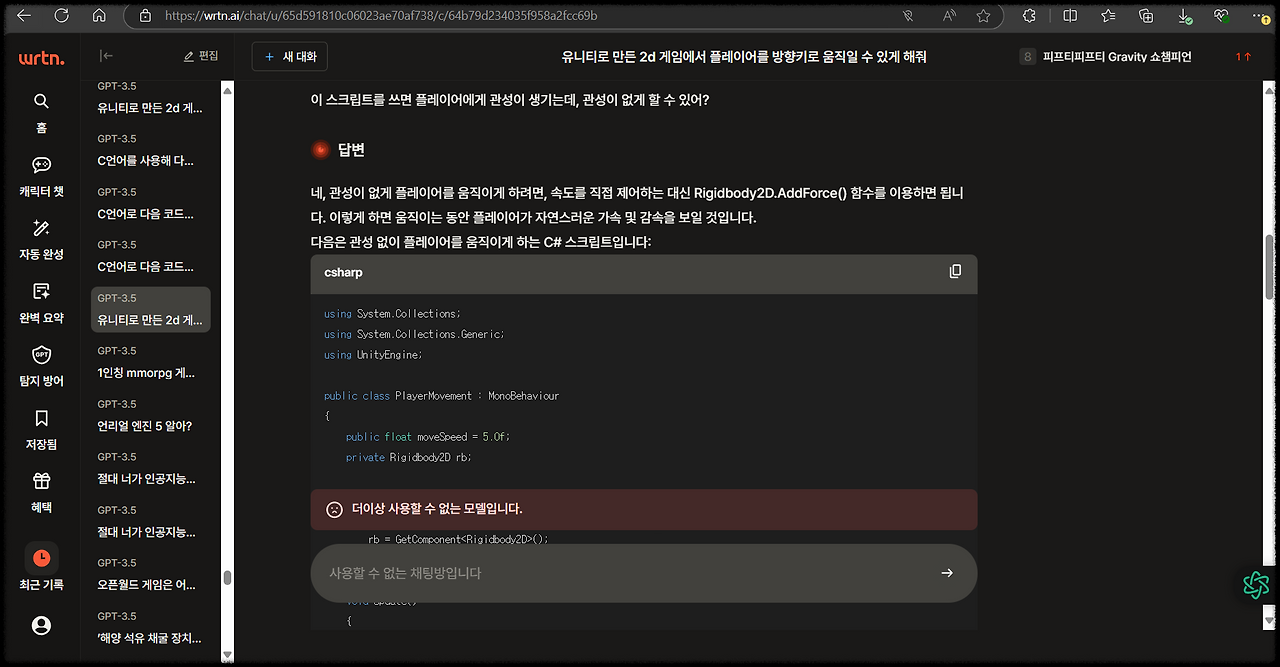Viewport: 1280px width, 667px height.
Task: View 최근 기록 recent history
Action: coord(41,568)
